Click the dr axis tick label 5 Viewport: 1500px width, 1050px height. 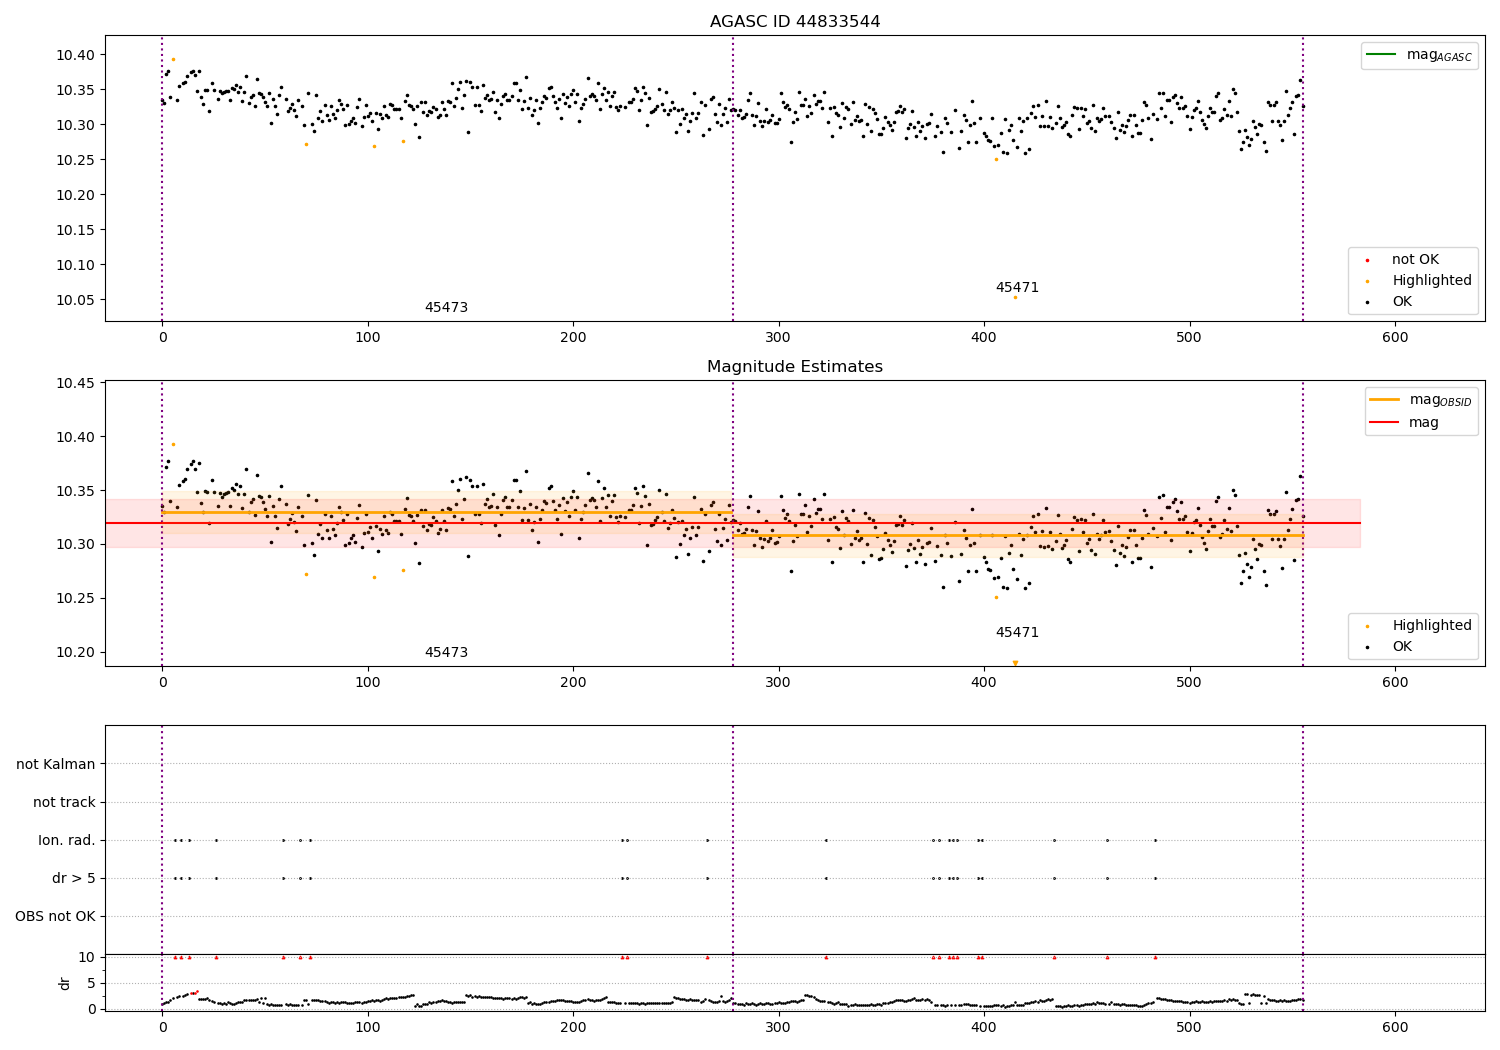(x=91, y=983)
